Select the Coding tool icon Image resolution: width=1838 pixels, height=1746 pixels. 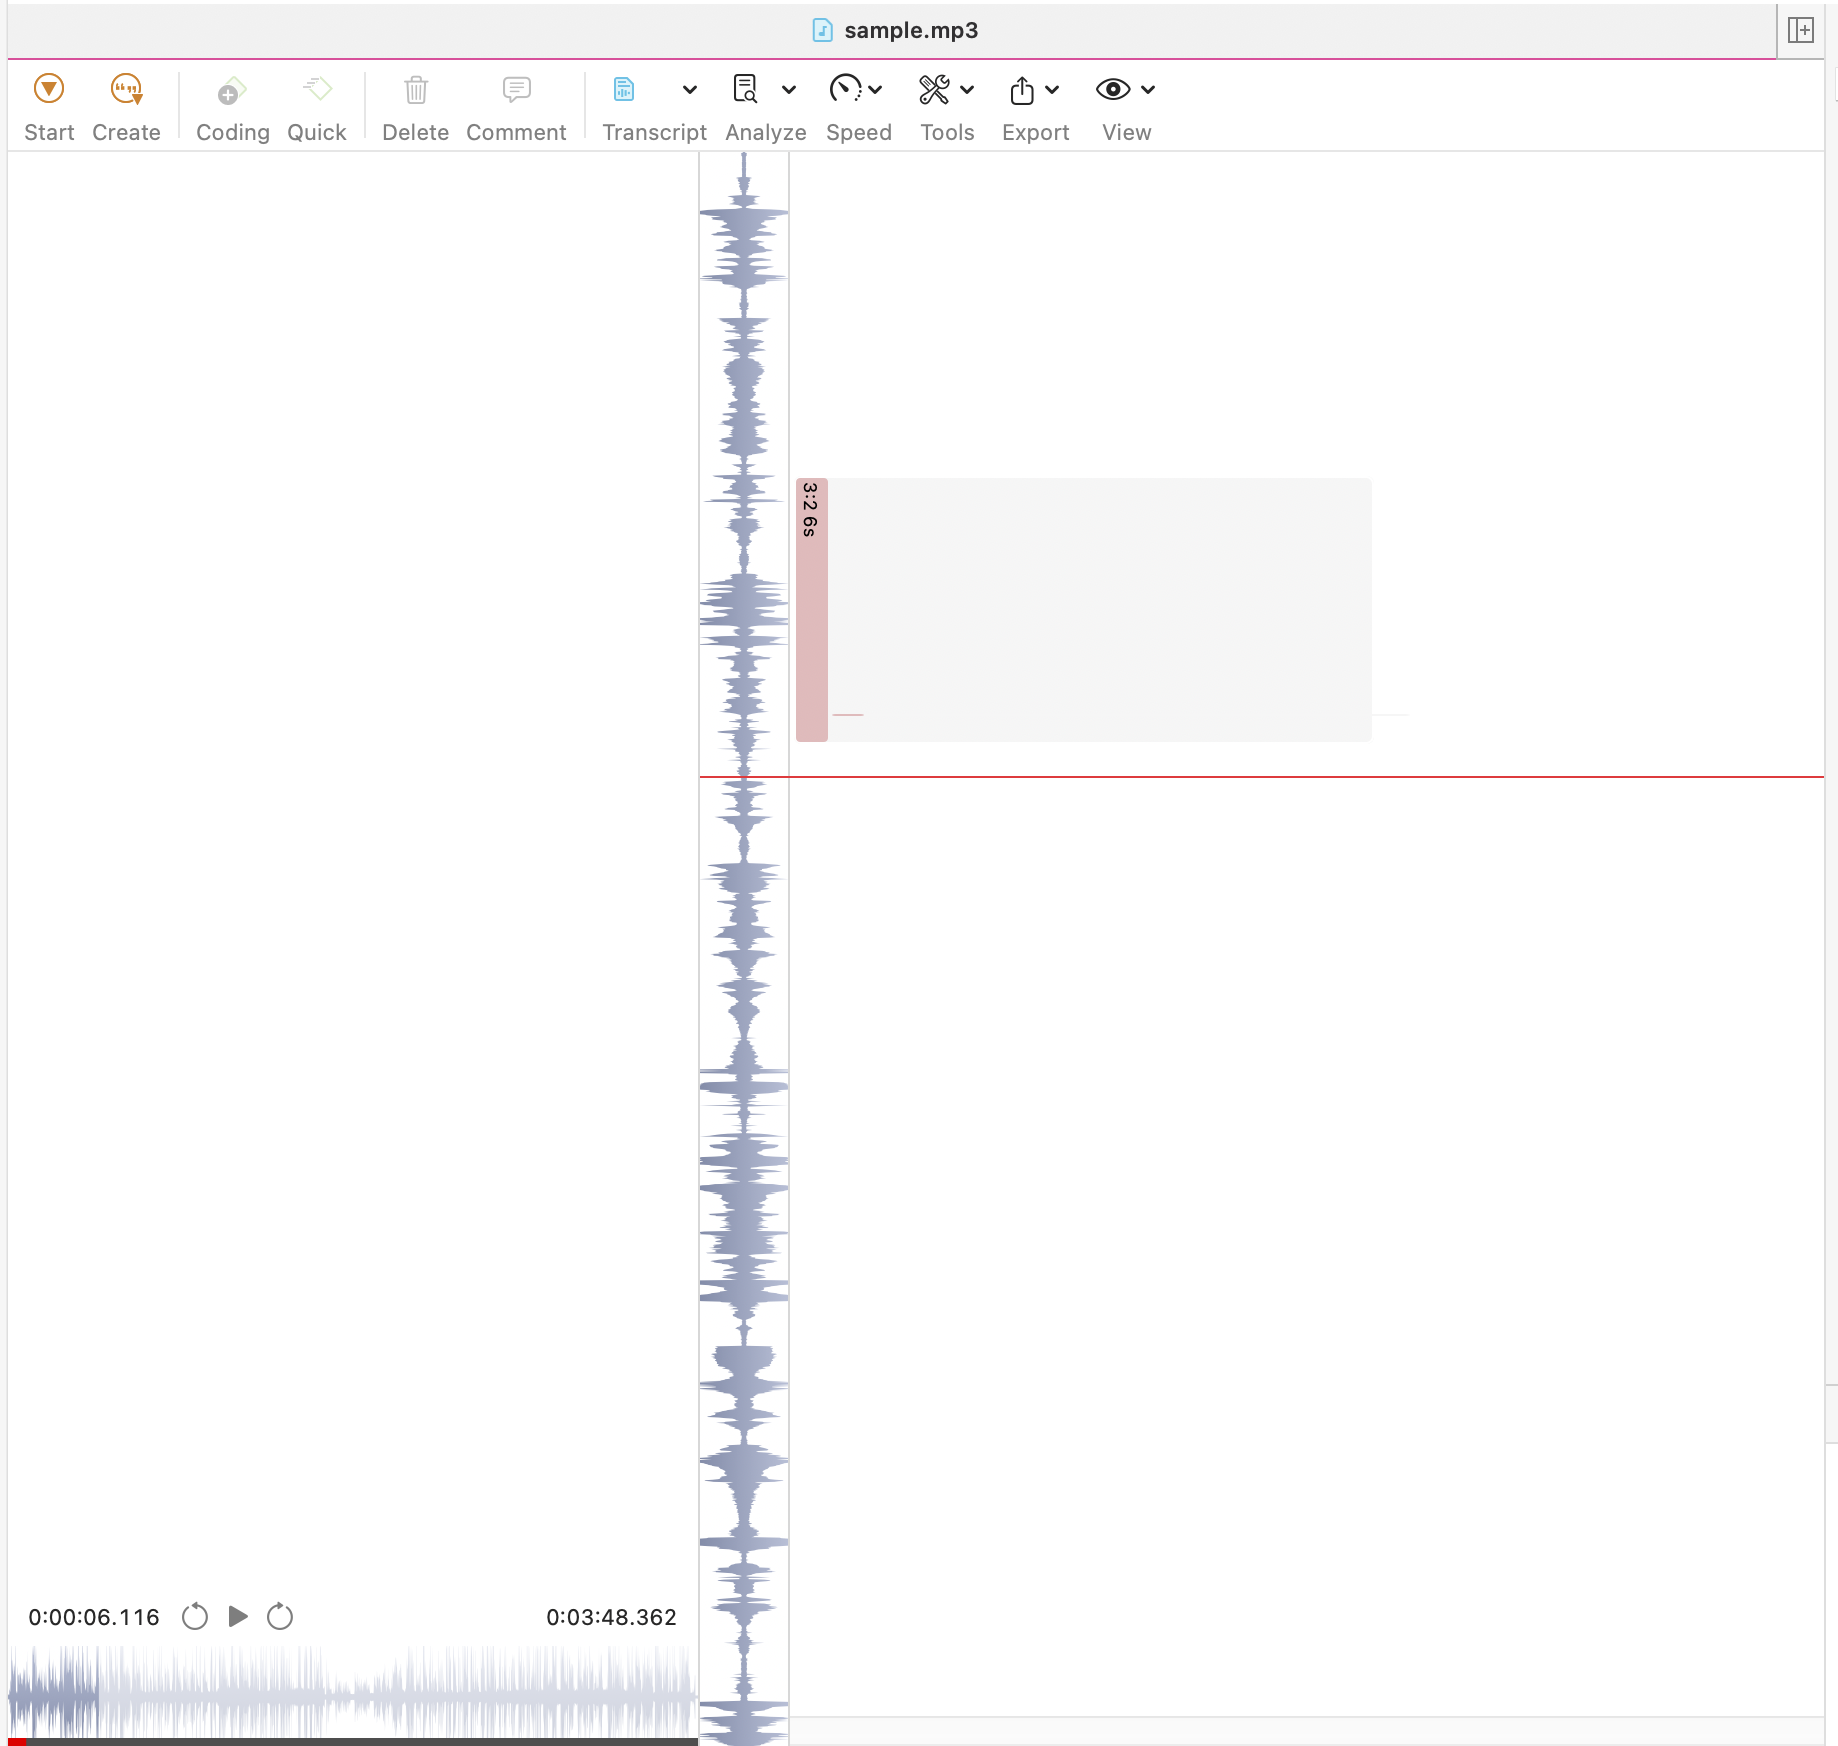coord(231,90)
